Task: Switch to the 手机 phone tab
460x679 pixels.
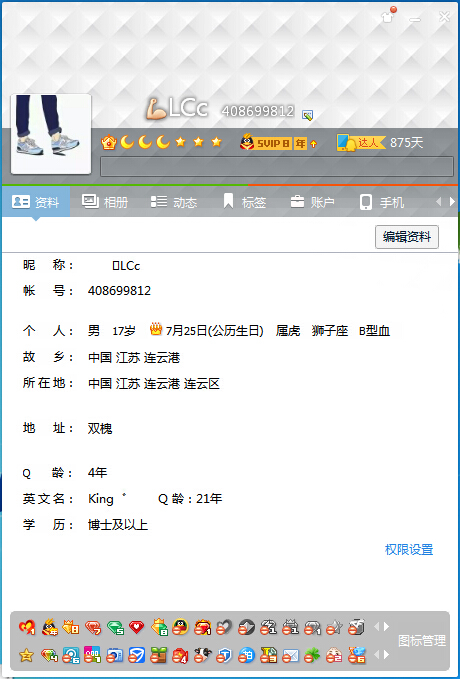Action: [x=382, y=202]
